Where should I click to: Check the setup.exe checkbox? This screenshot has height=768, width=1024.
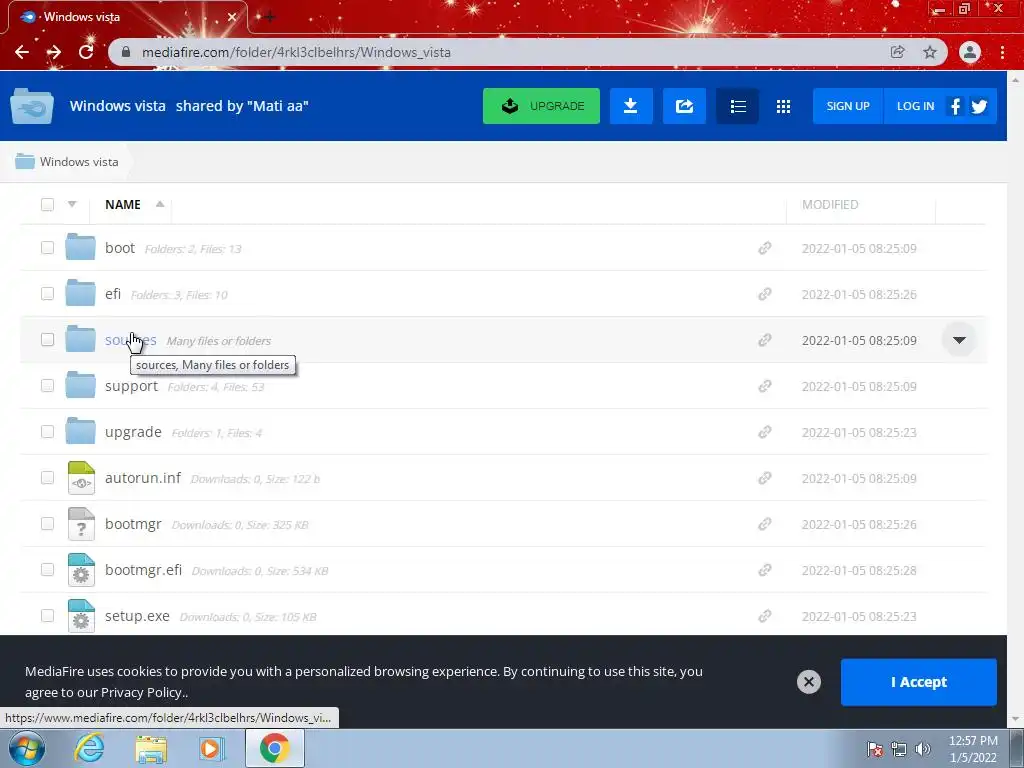[x=47, y=615]
